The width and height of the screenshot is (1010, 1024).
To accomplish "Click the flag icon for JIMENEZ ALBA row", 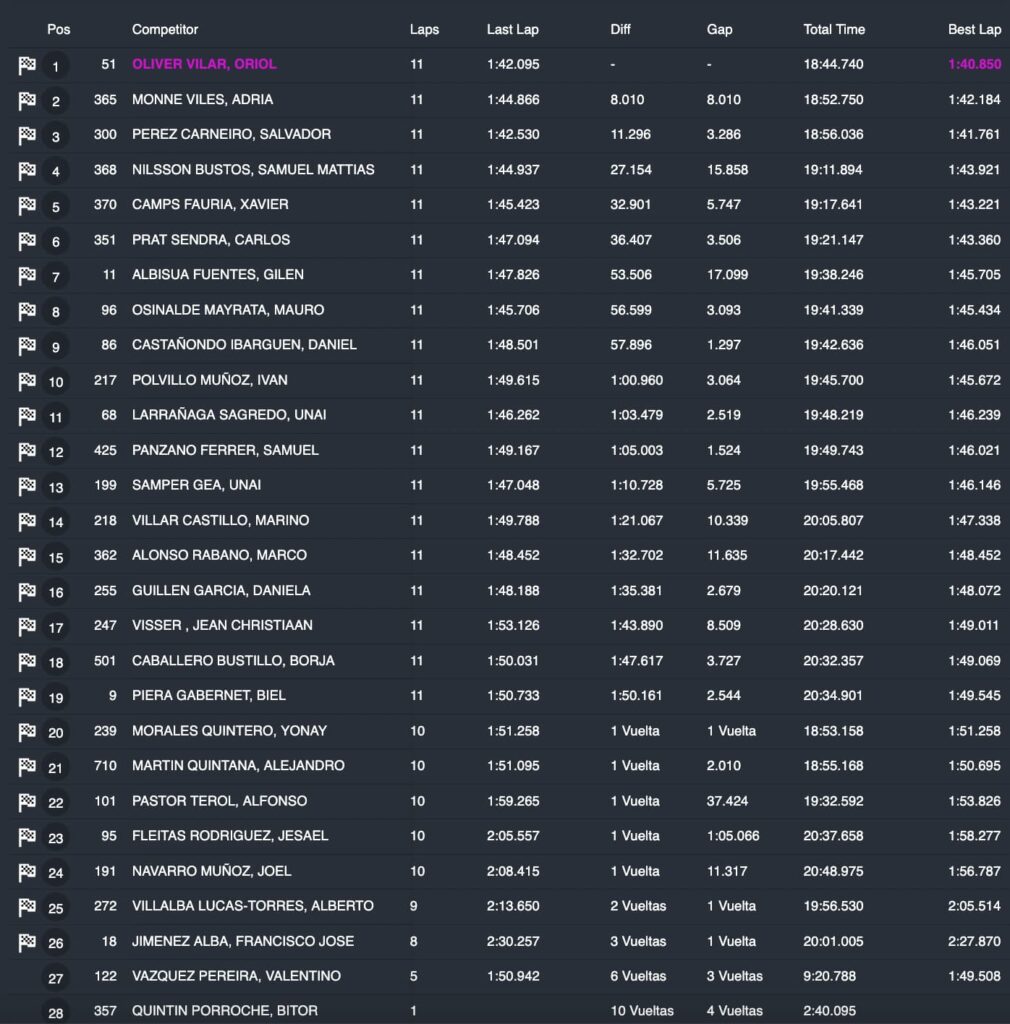I will click(27, 942).
